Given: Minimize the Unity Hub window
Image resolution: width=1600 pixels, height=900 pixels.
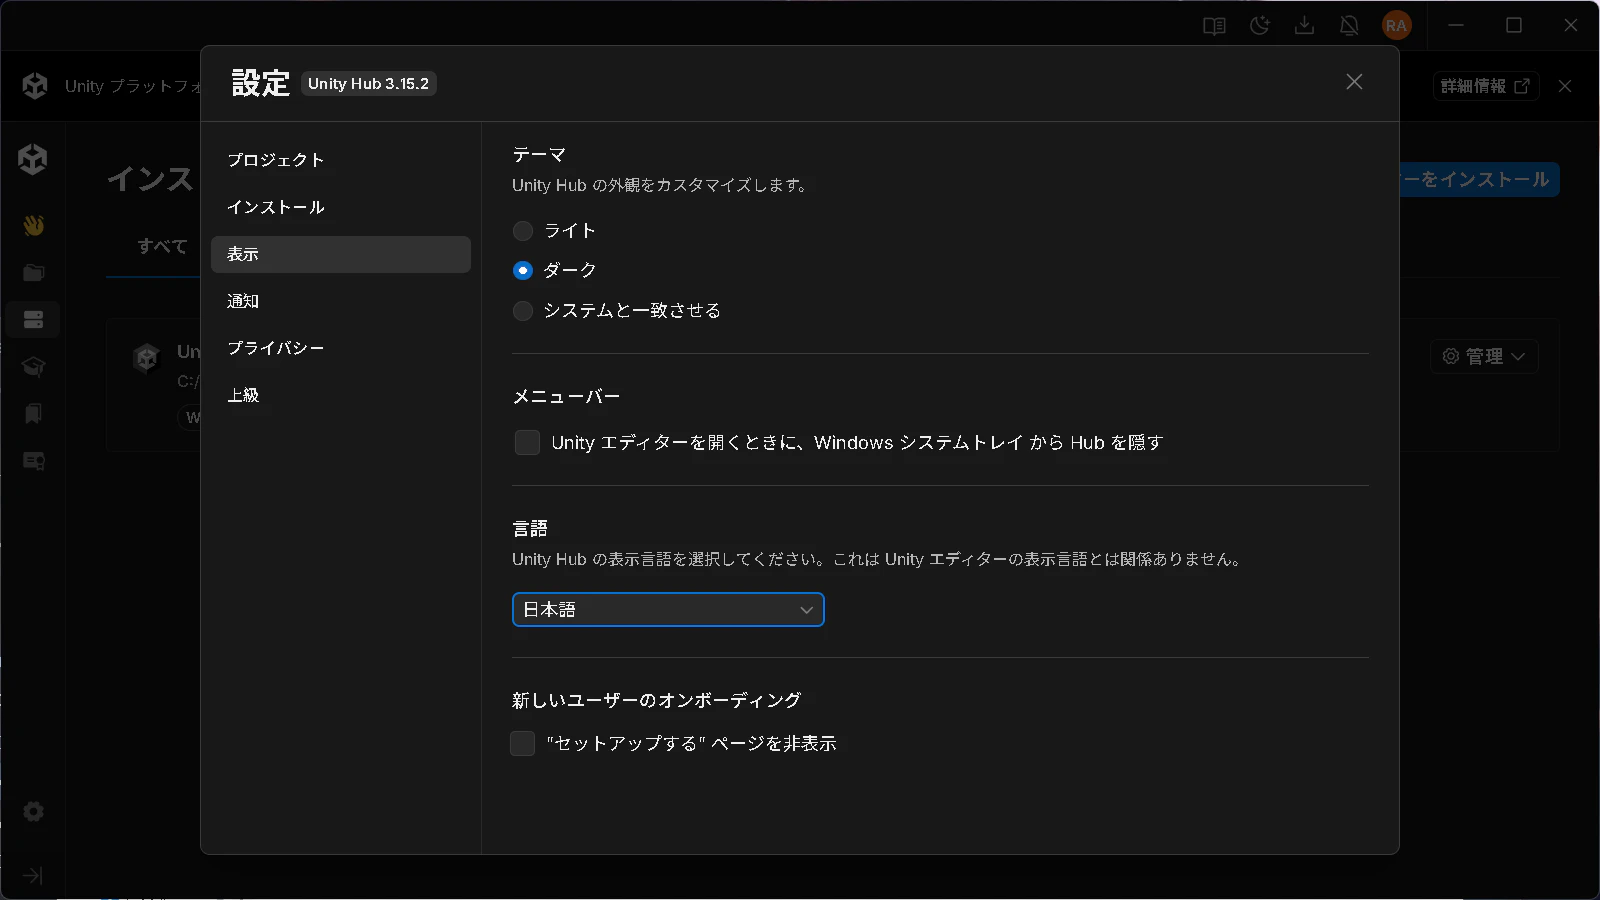Looking at the screenshot, I should pyautogui.click(x=1456, y=26).
